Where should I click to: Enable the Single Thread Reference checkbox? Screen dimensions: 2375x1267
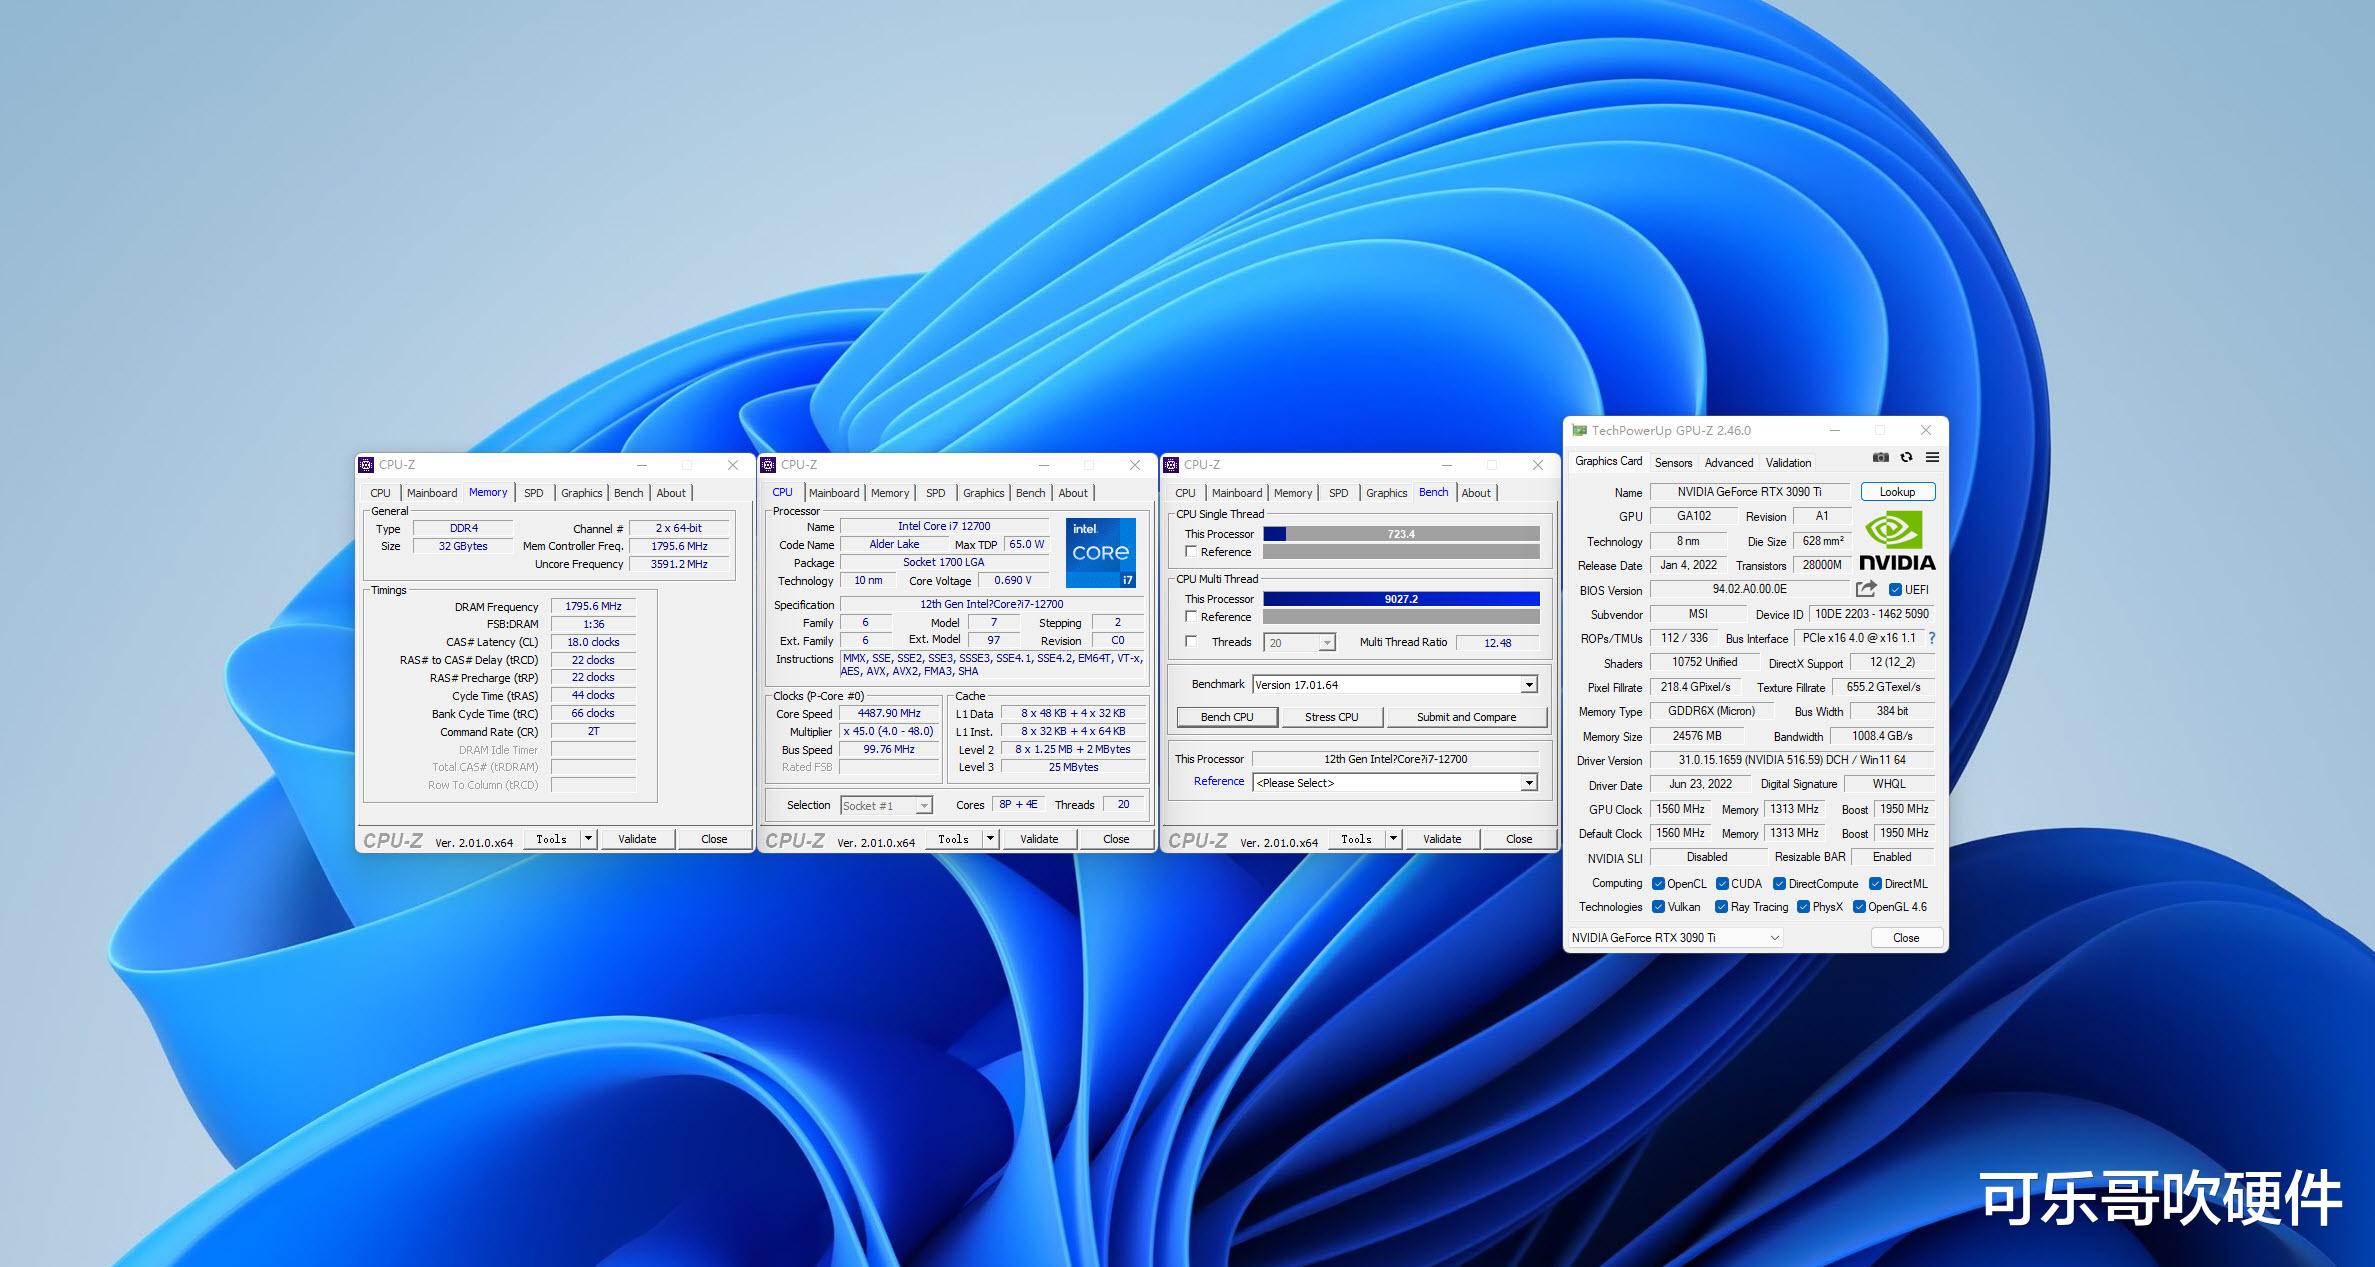pyautogui.click(x=1191, y=551)
